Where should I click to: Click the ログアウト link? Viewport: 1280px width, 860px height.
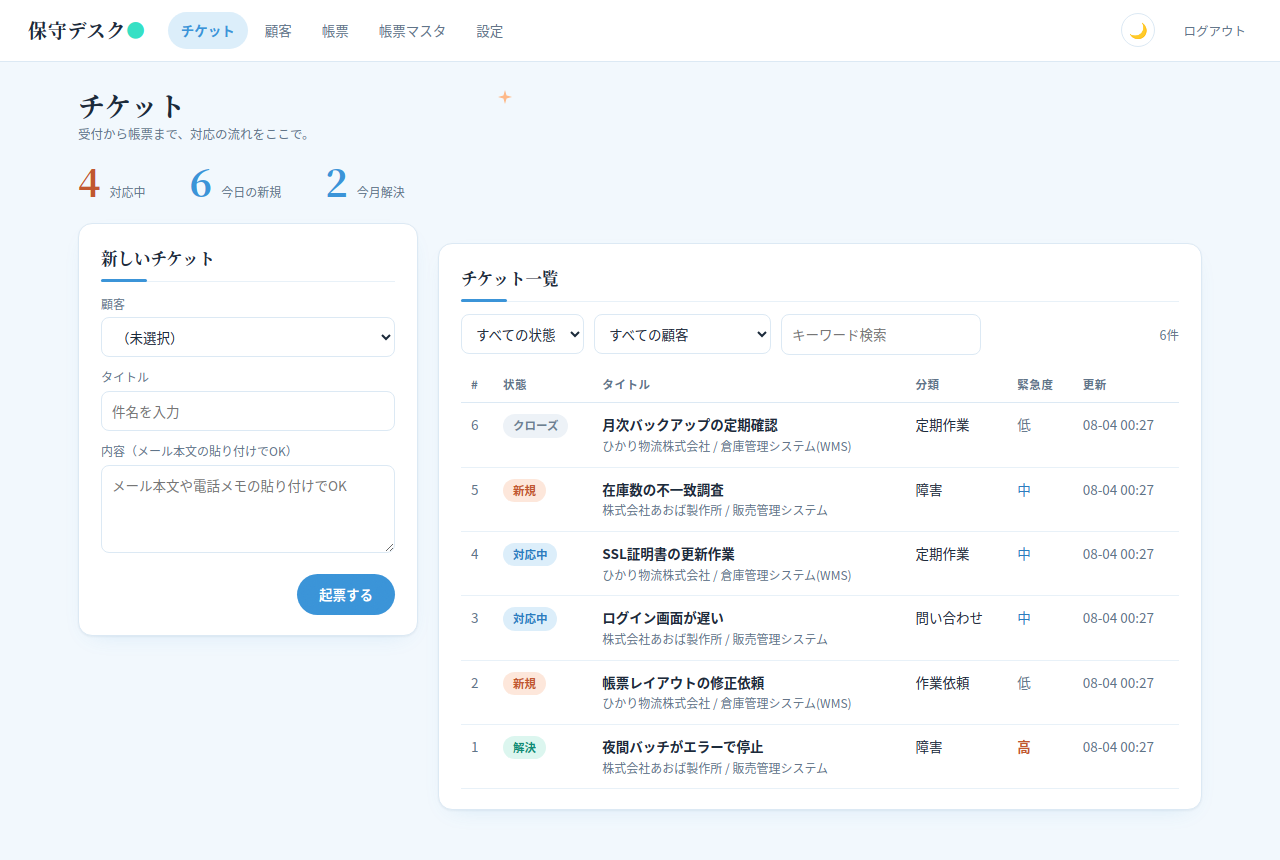[x=1214, y=31]
